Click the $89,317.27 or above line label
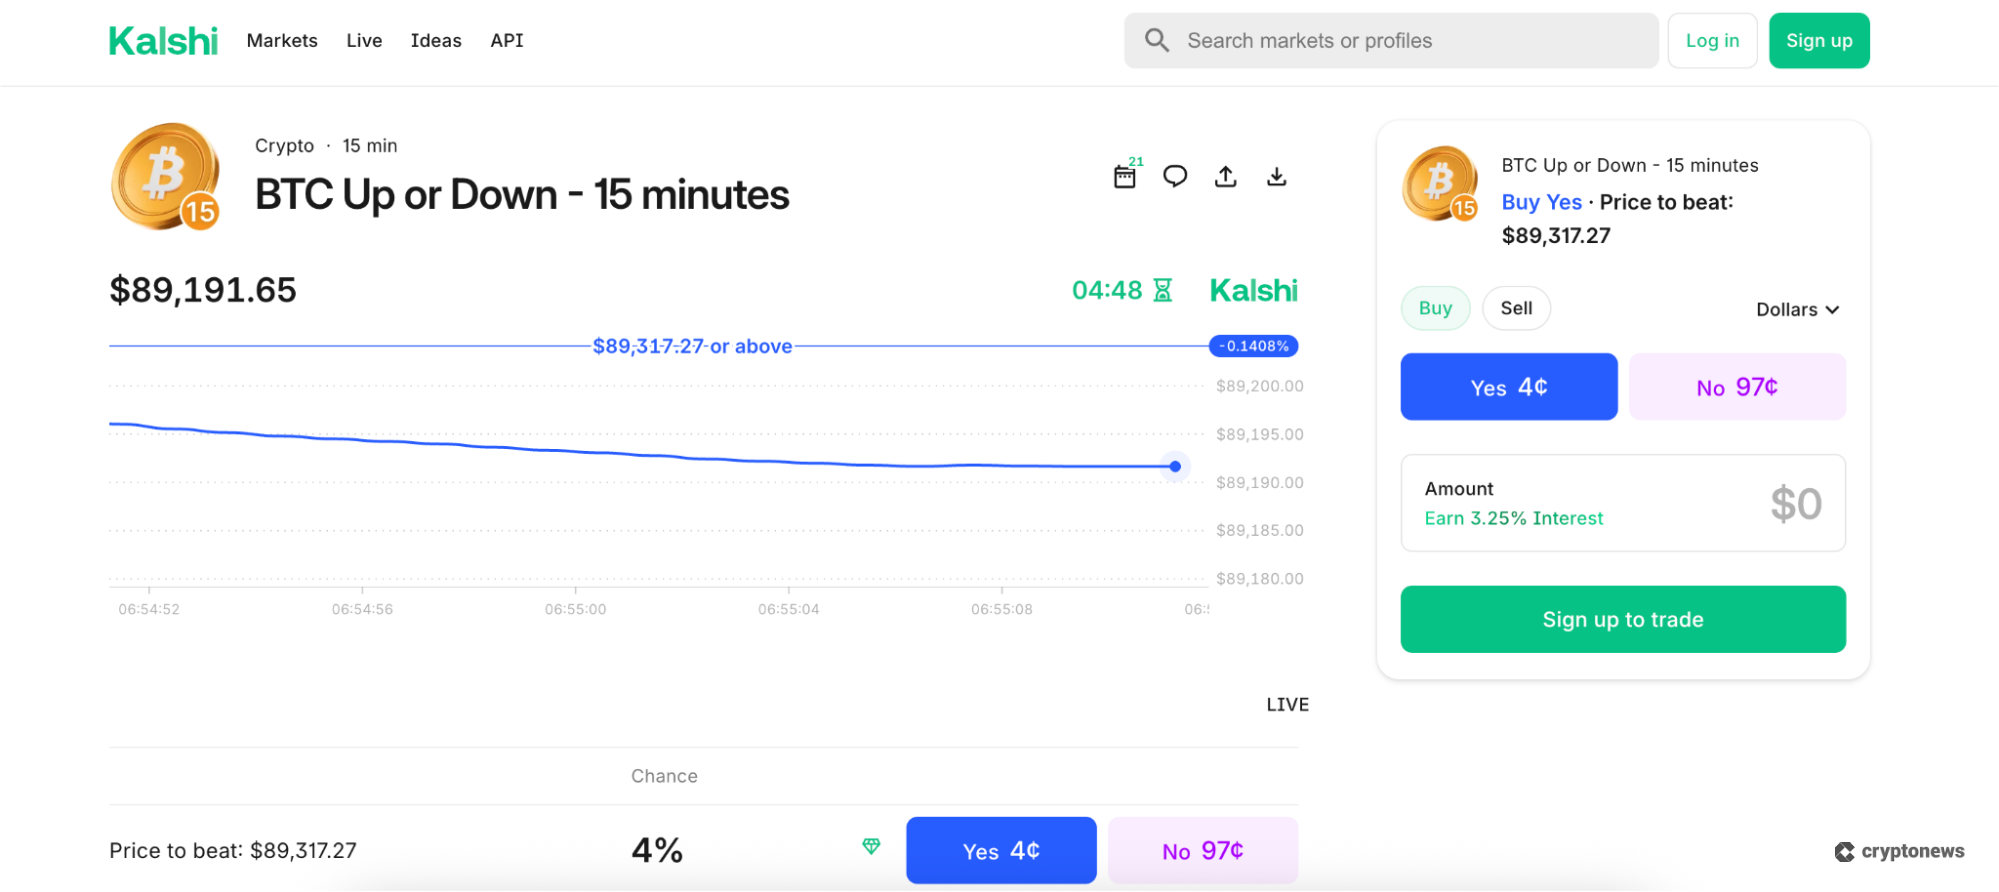The image size is (1999, 892). point(692,346)
